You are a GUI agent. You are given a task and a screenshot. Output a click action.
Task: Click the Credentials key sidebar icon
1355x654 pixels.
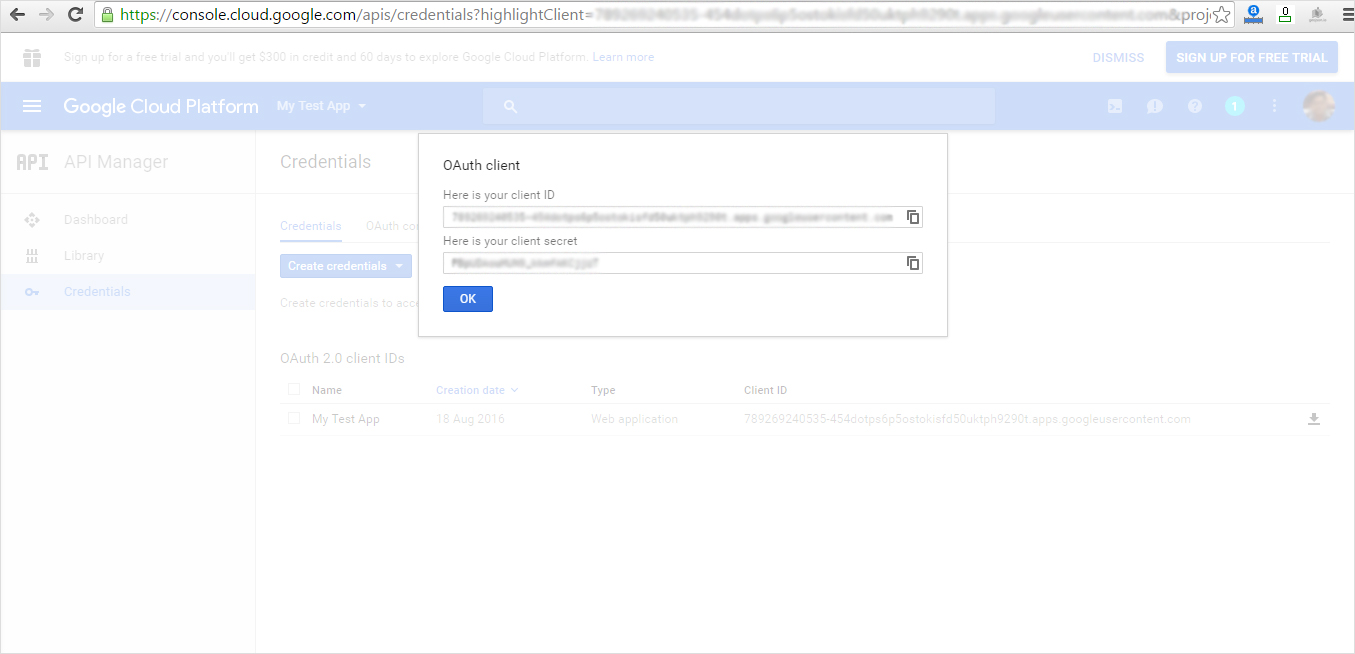click(32, 292)
